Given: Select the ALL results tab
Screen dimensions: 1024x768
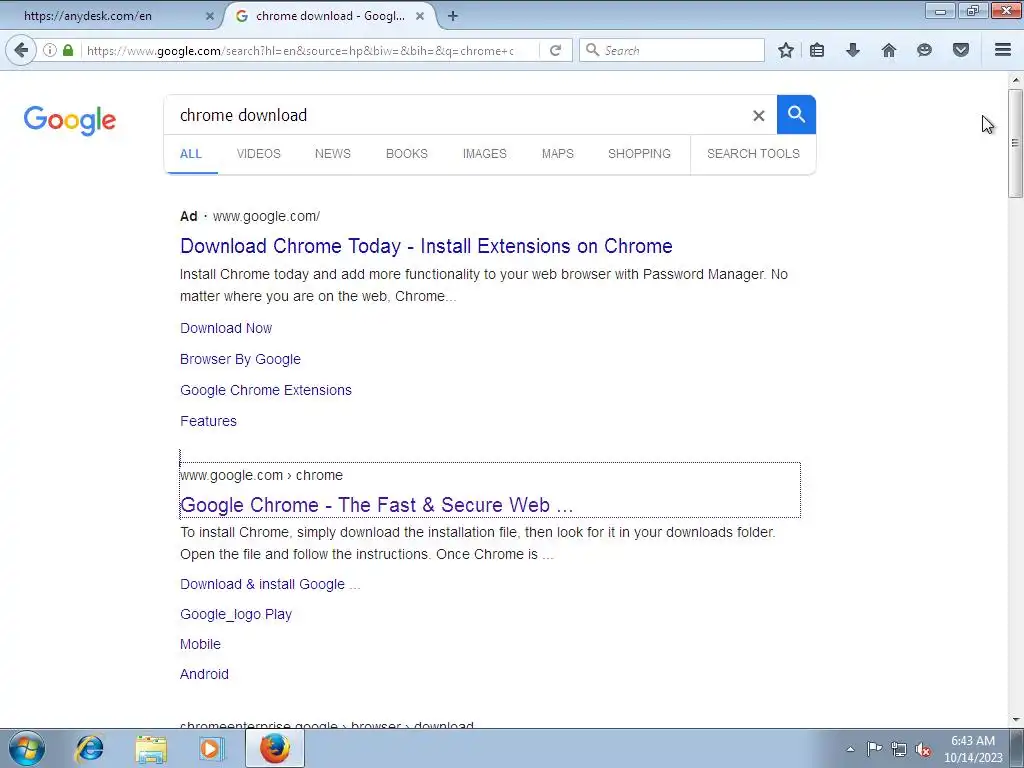Looking at the screenshot, I should click(191, 154).
